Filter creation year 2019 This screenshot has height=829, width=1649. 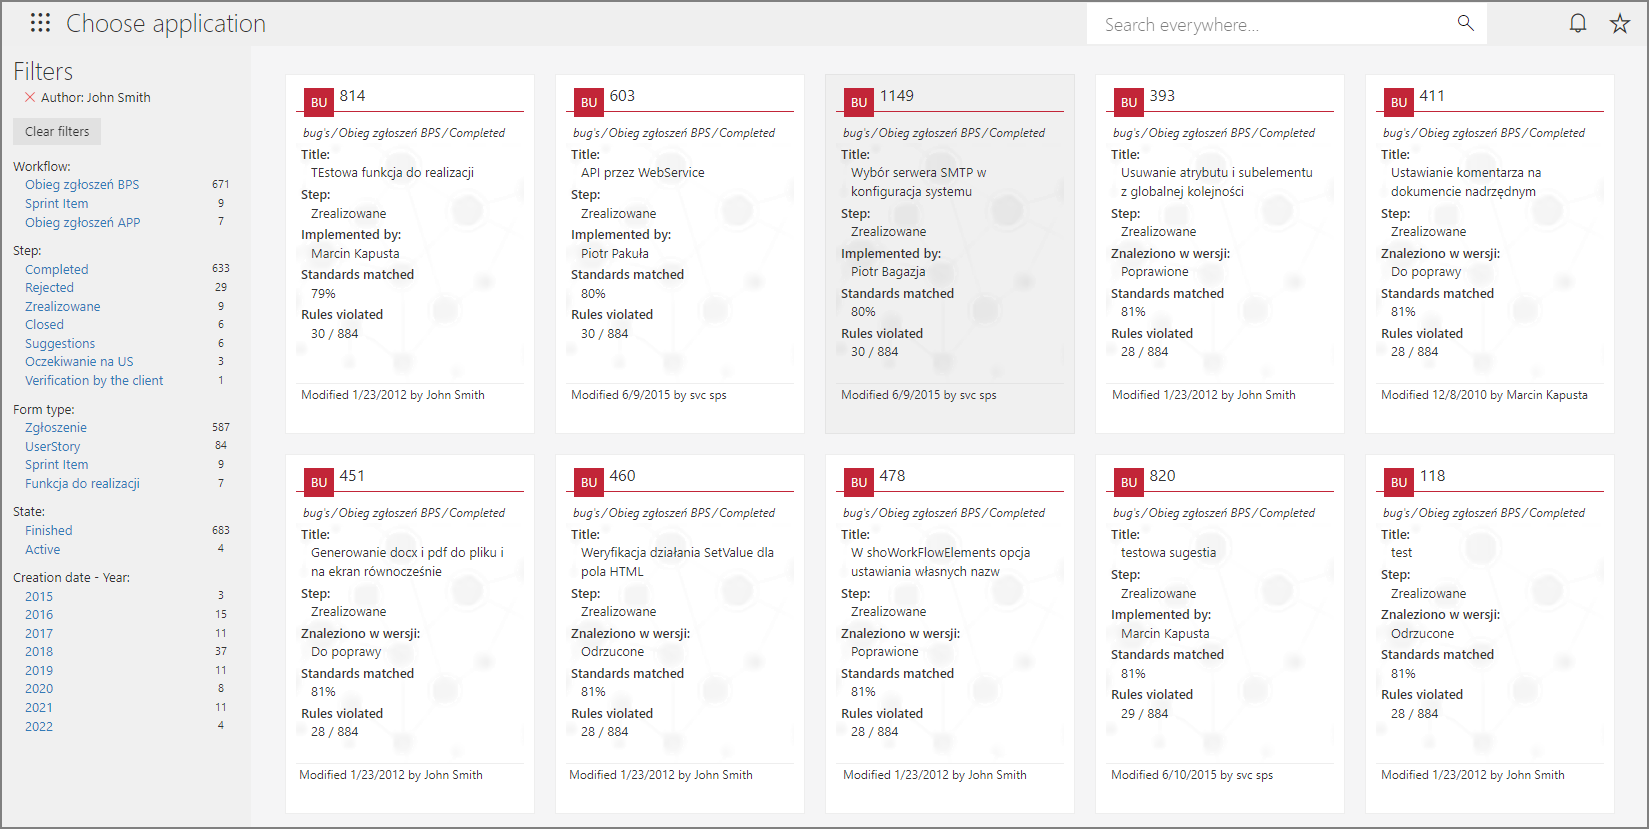pos(39,670)
